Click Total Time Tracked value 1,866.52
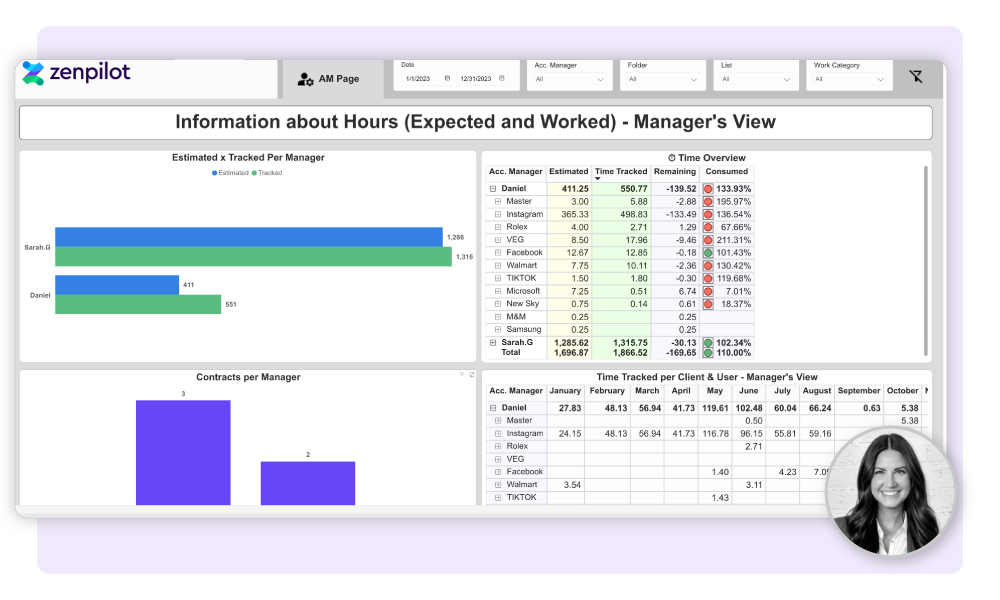This screenshot has width=1000, height=600. point(630,353)
